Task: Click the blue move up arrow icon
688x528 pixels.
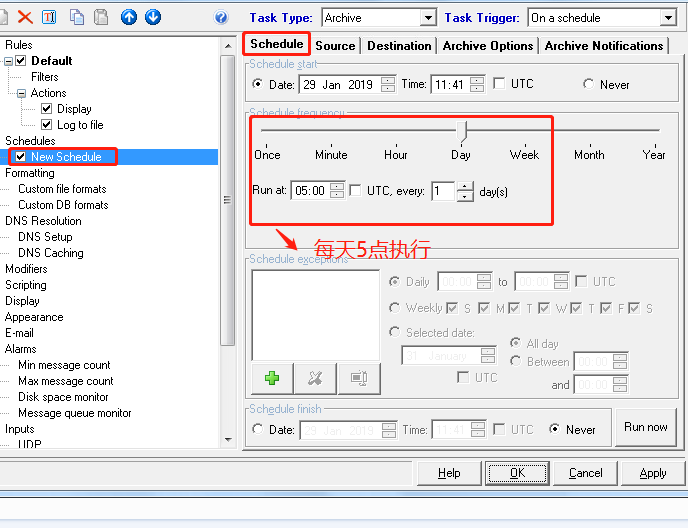Action: pos(129,17)
